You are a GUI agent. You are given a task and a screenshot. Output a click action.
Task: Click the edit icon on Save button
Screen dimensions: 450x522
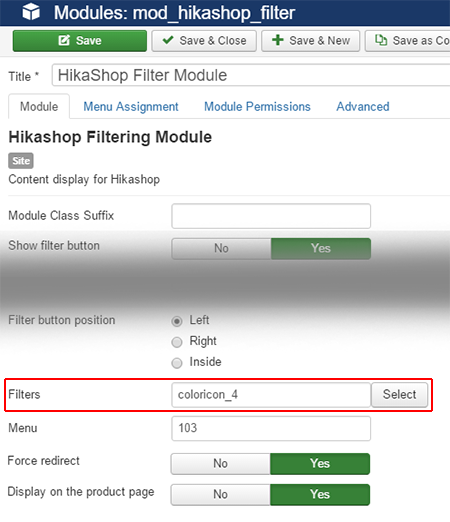[x=64, y=41]
